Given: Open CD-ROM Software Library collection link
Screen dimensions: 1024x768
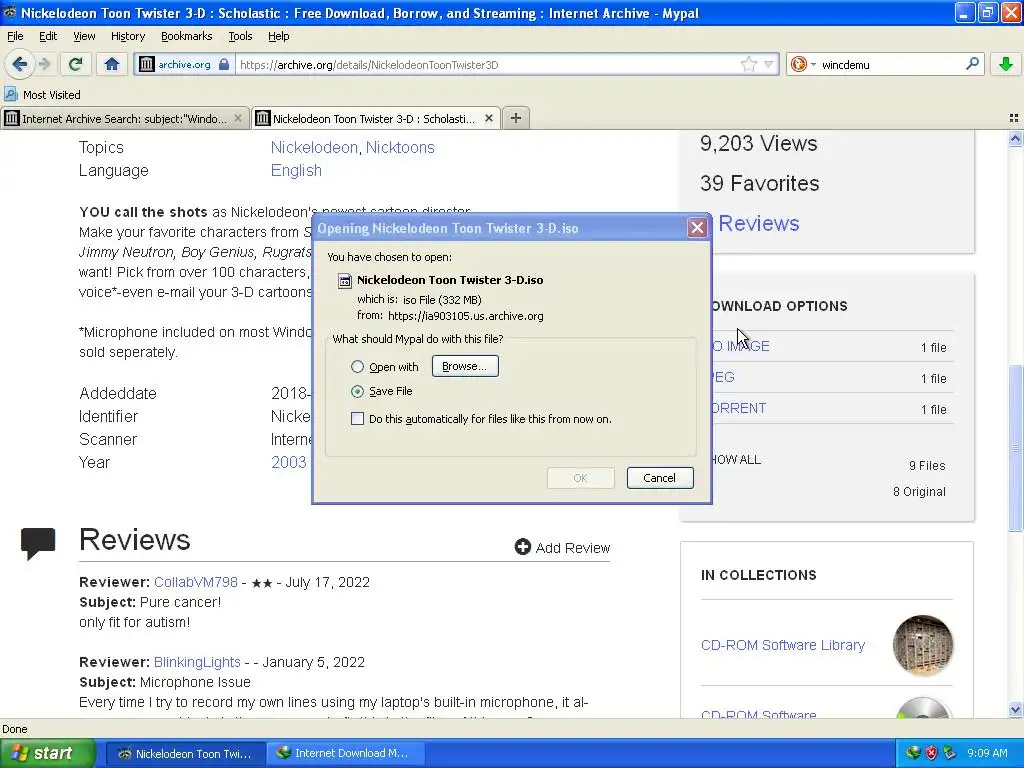Looking at the screenshot, I should click(782, 645).
